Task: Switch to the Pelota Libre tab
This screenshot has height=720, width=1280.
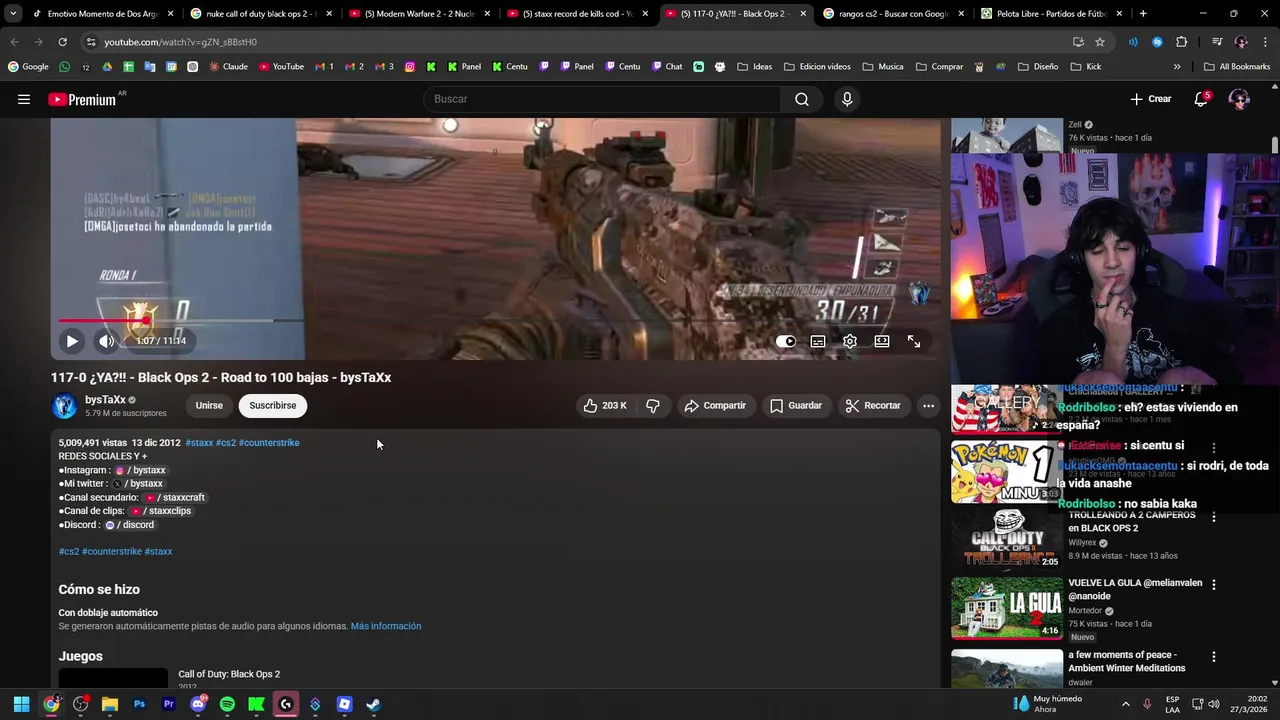Action: click(x=1052, y=14)
